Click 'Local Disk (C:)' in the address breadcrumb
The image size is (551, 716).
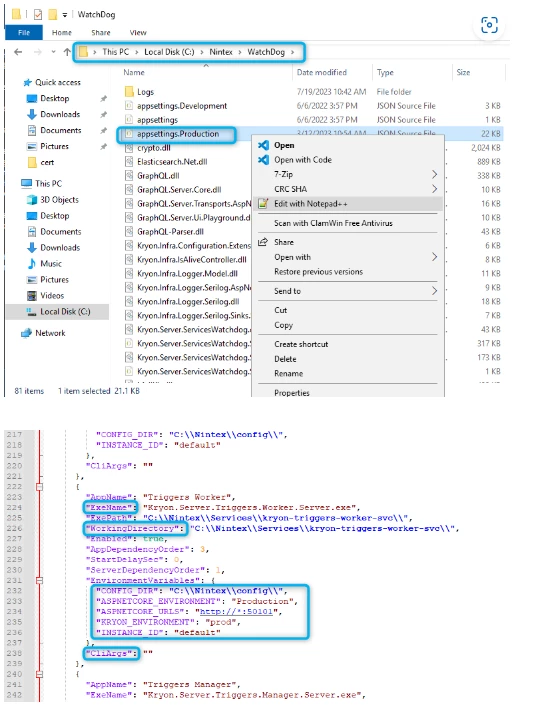tap(169, 52)
